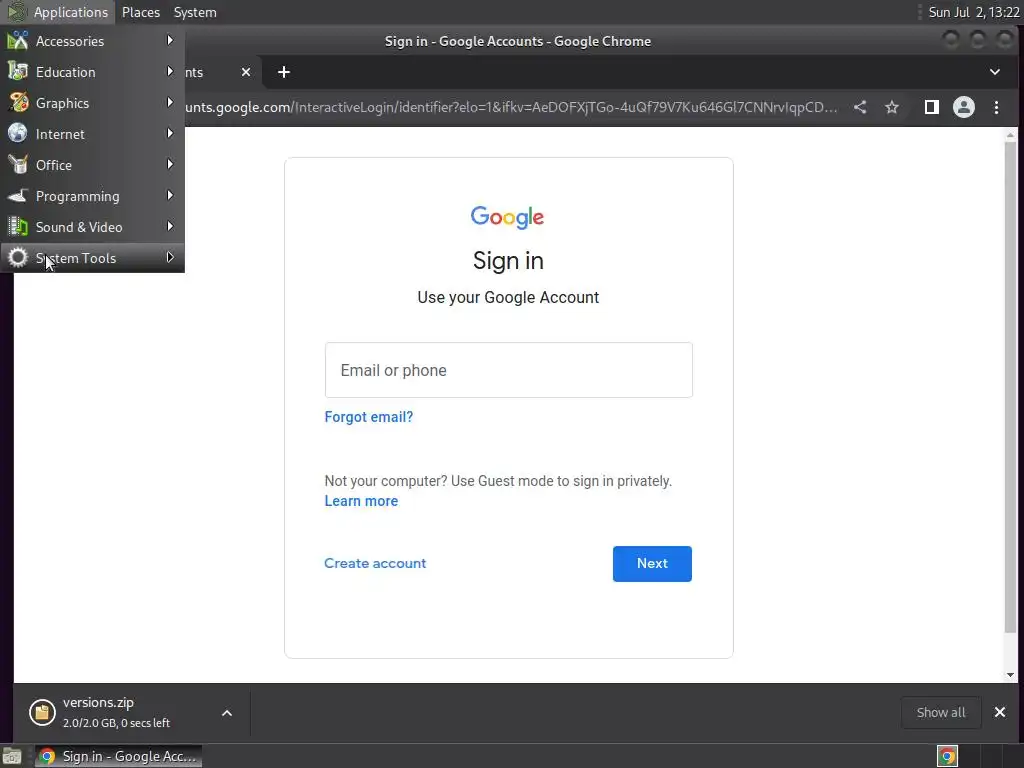1024x768 pixels.
Task: Open the System menu in the top panel
Action: coord(195,12)
